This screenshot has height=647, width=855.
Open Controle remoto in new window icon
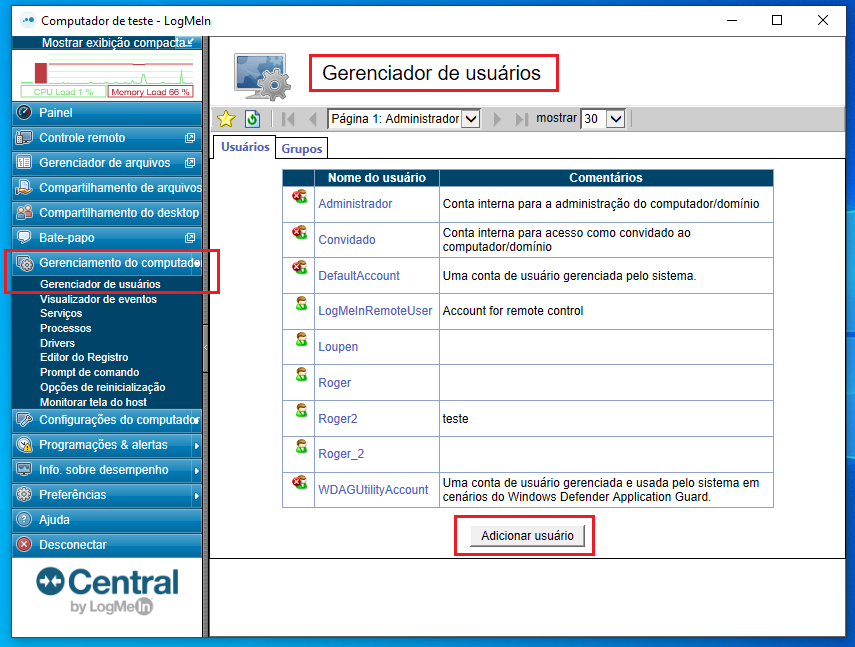pyautogui.click(x=190, y=138)
